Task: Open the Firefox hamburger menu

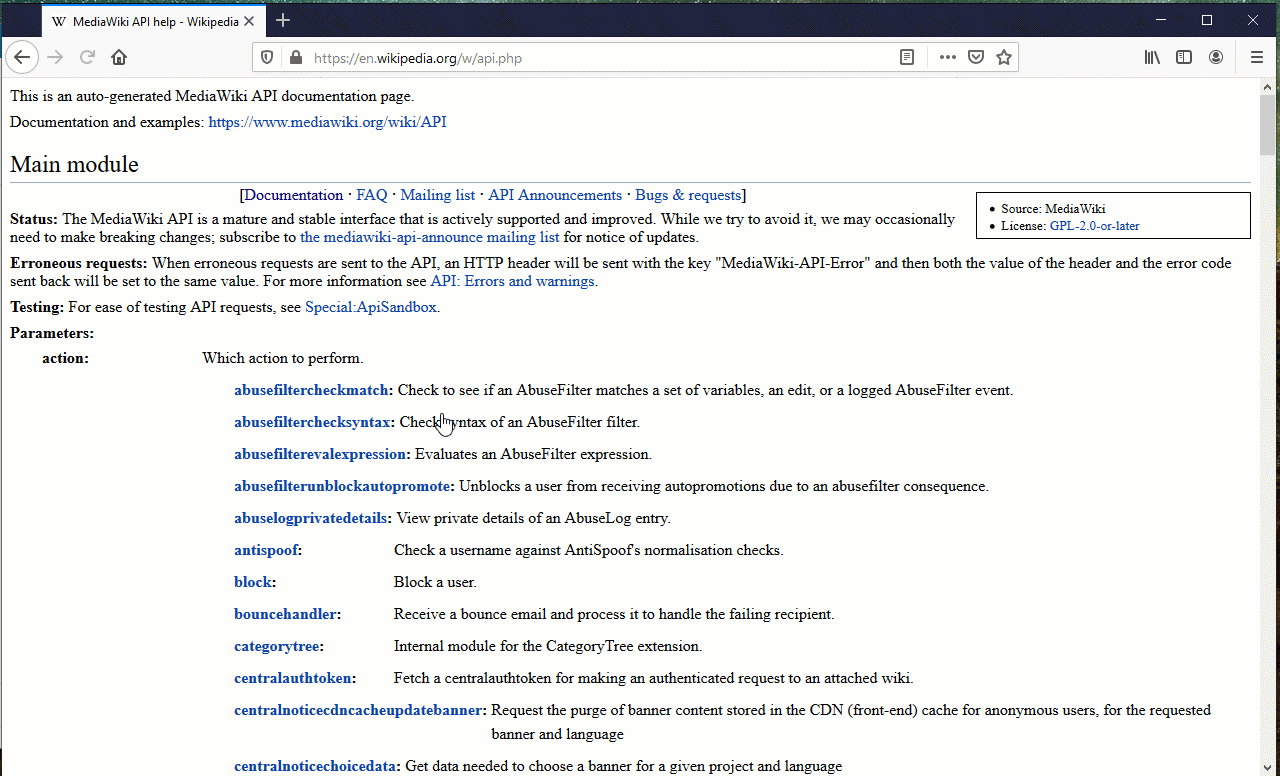Action: [1257, 58]
